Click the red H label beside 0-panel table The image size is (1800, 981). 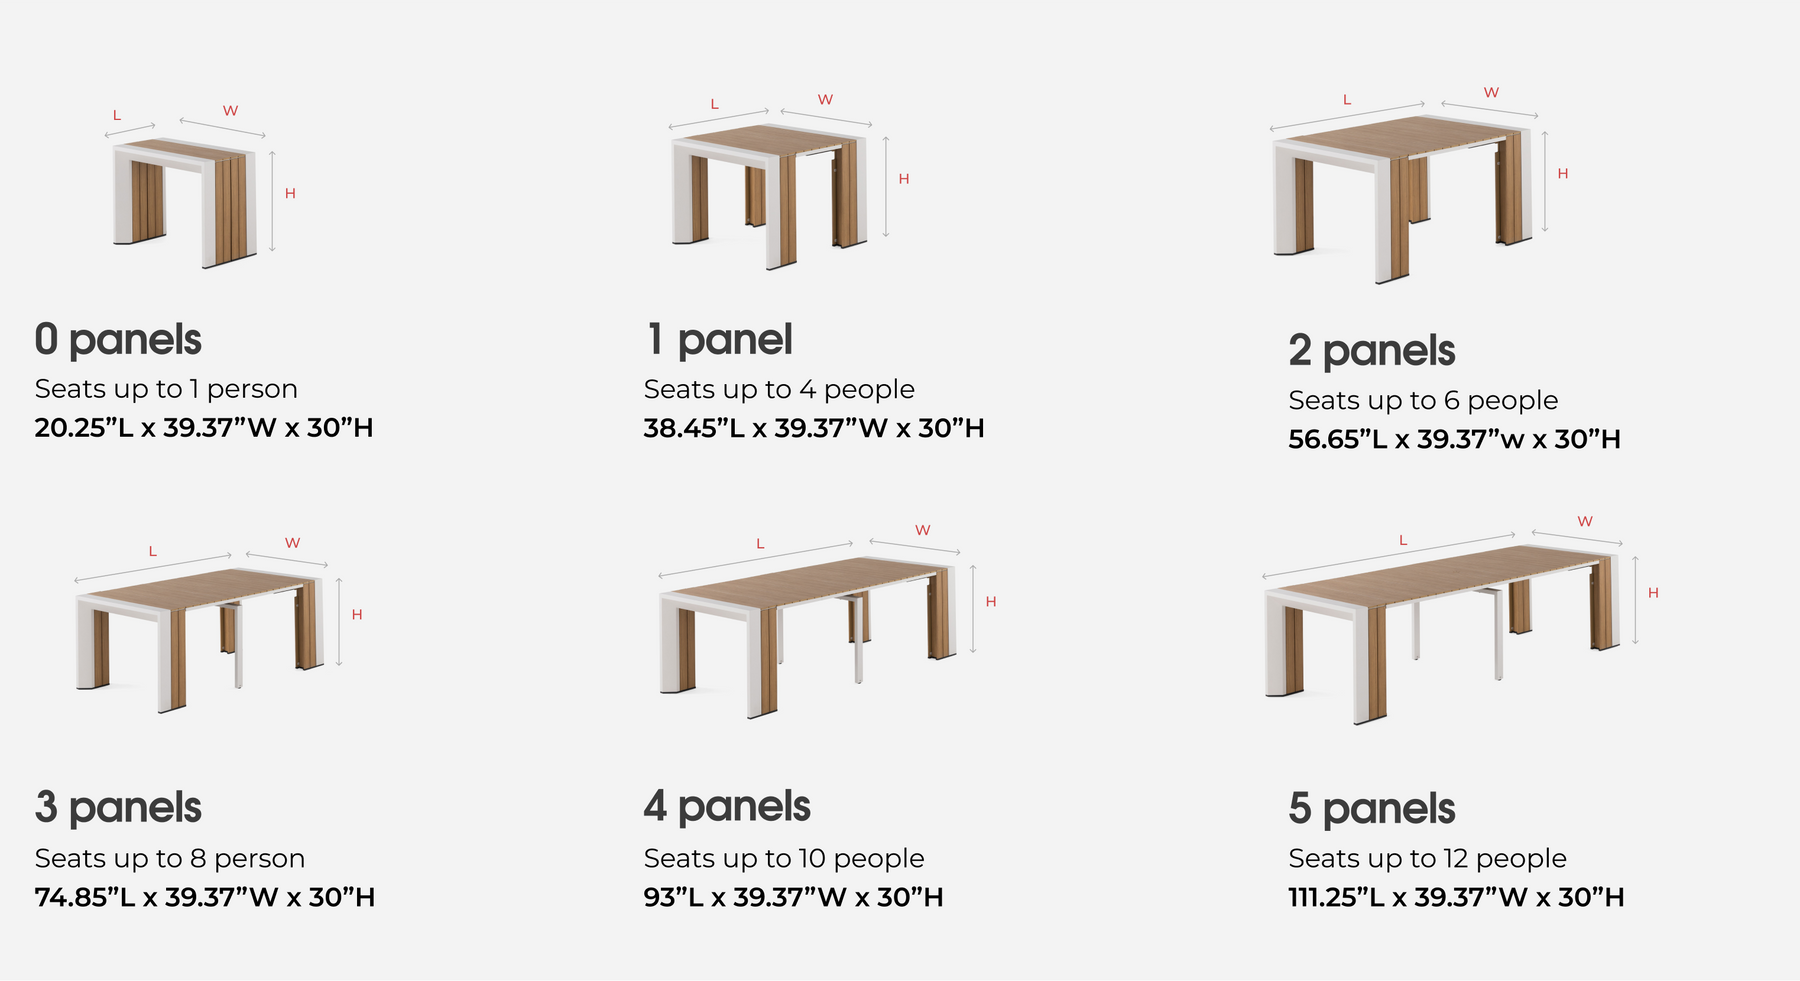290,193
